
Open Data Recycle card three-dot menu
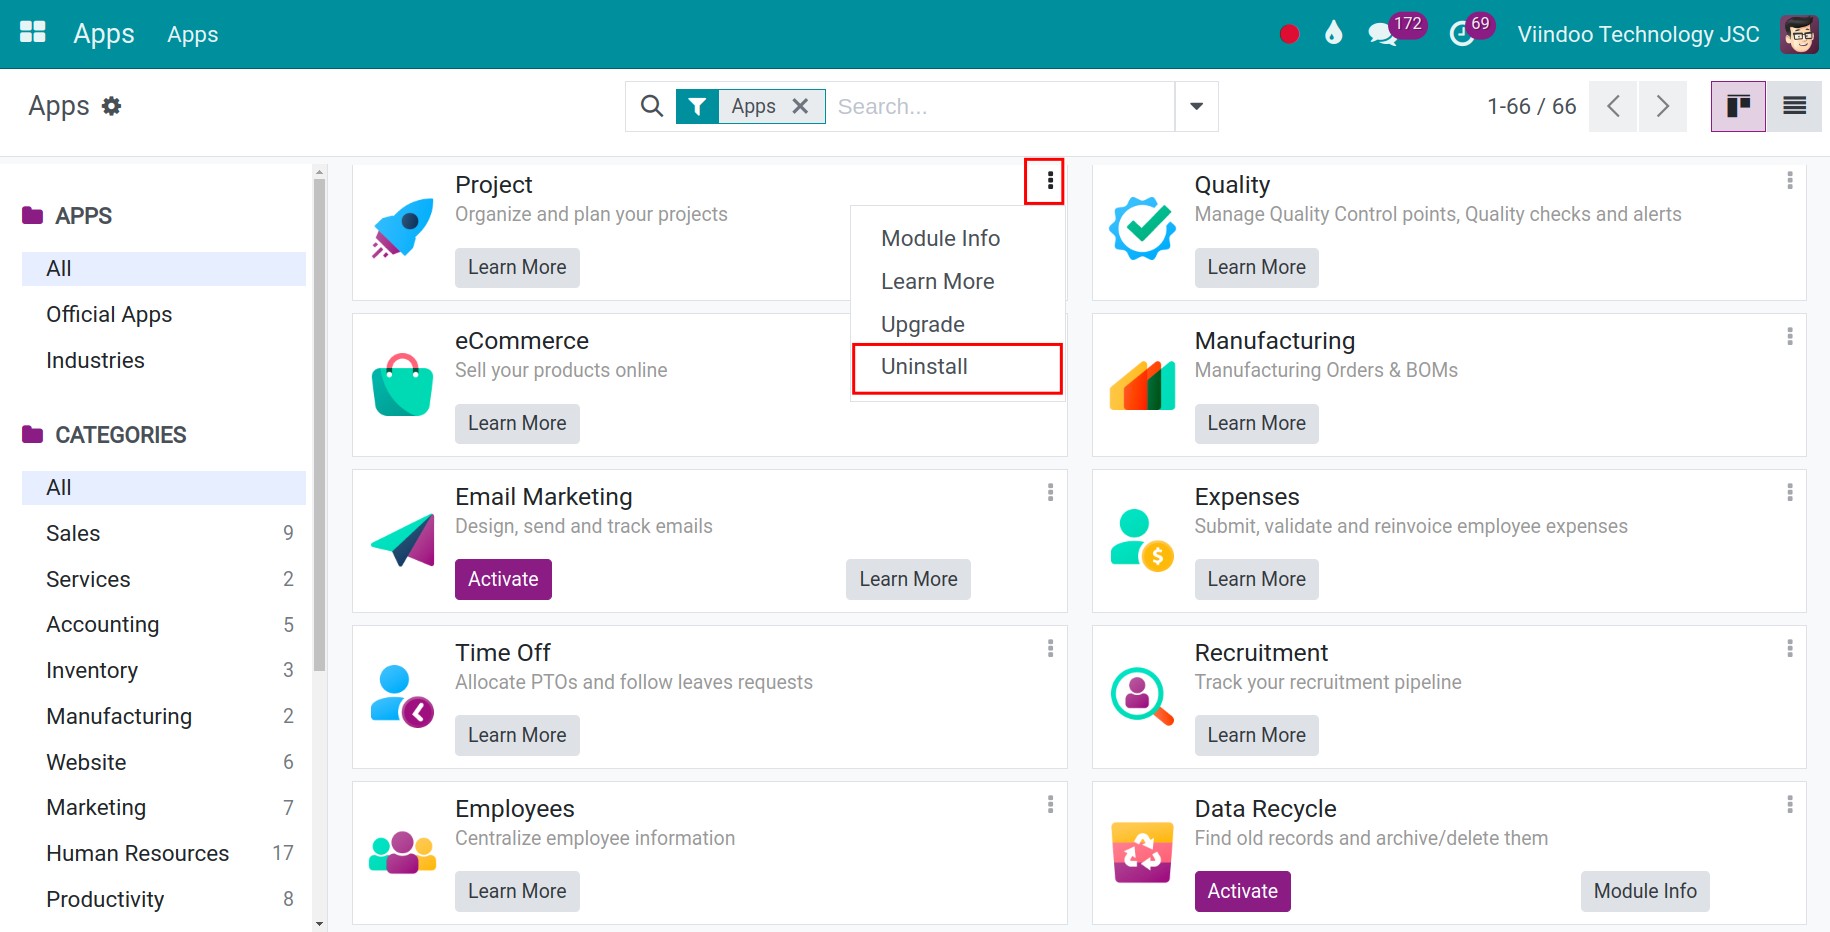tap(1789, 805)
